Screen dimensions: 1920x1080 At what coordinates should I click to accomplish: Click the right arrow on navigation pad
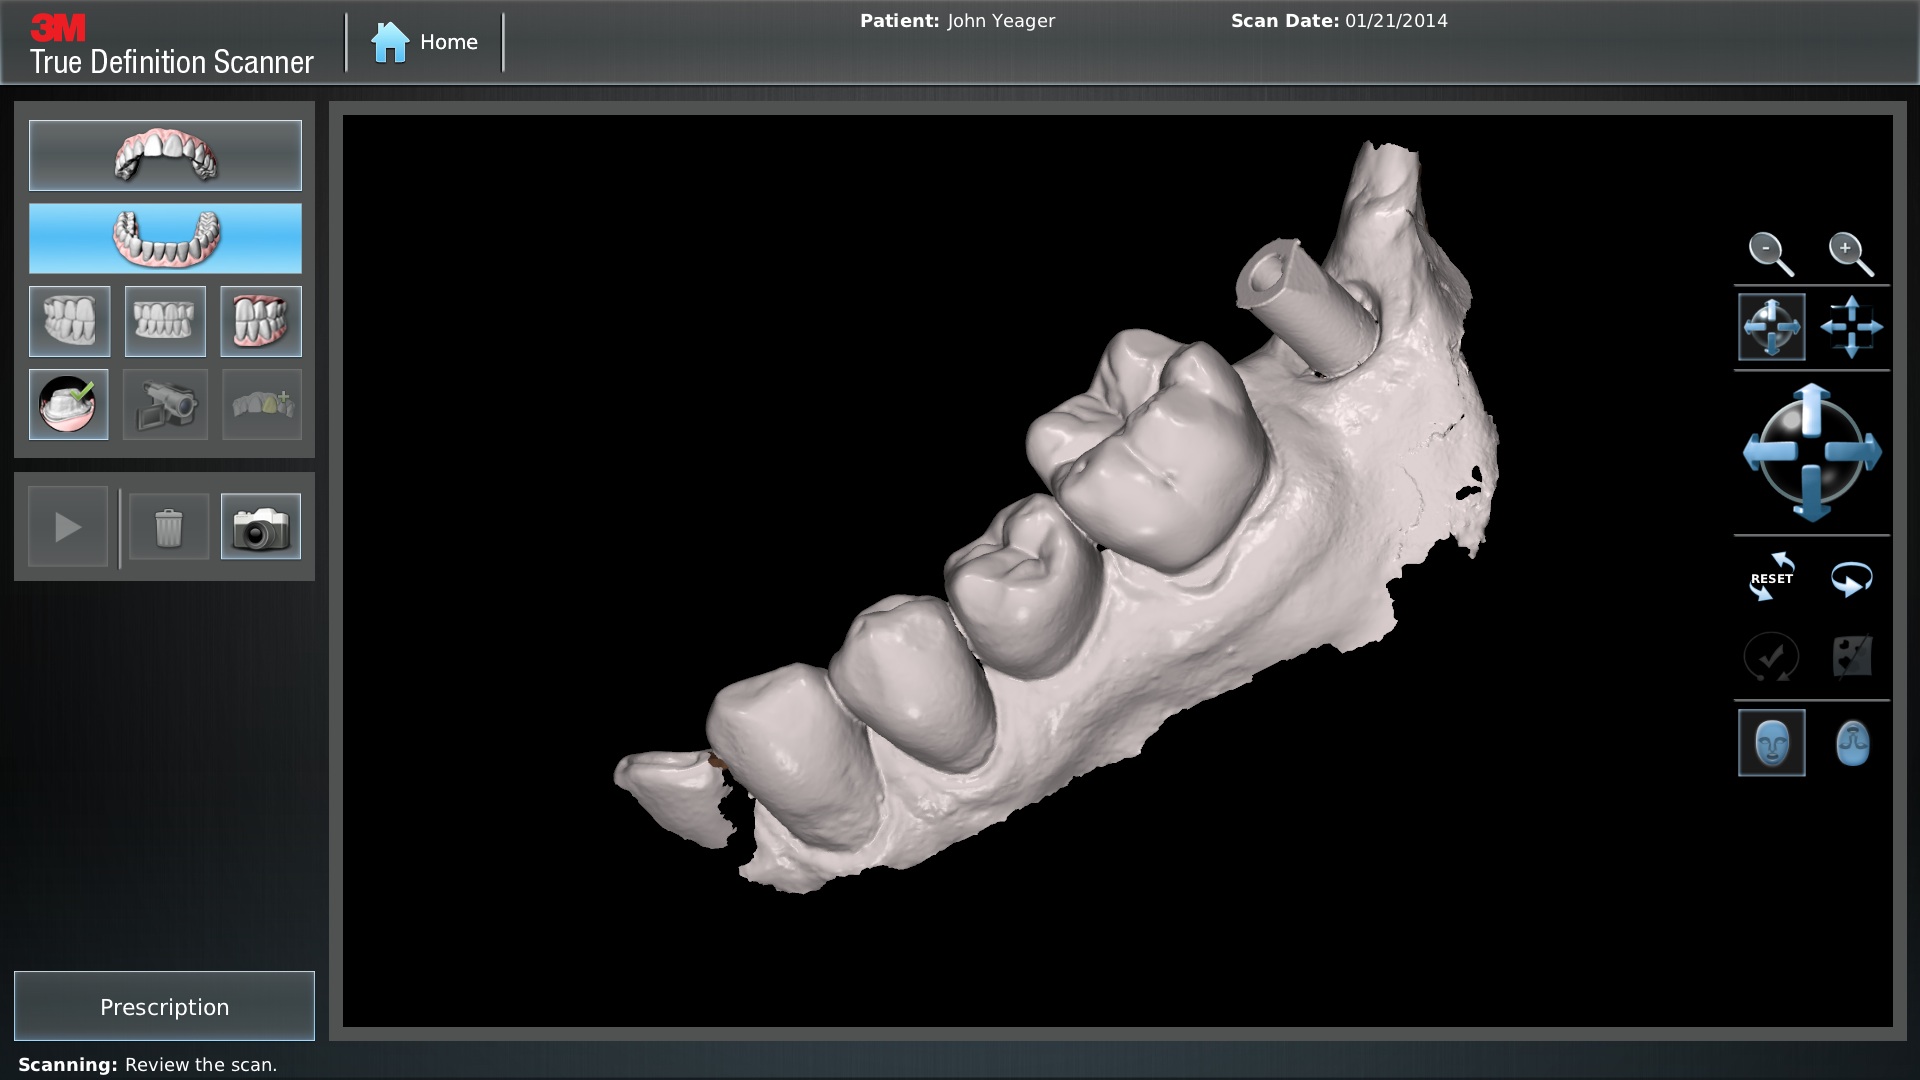click(x=1857, y=453)
